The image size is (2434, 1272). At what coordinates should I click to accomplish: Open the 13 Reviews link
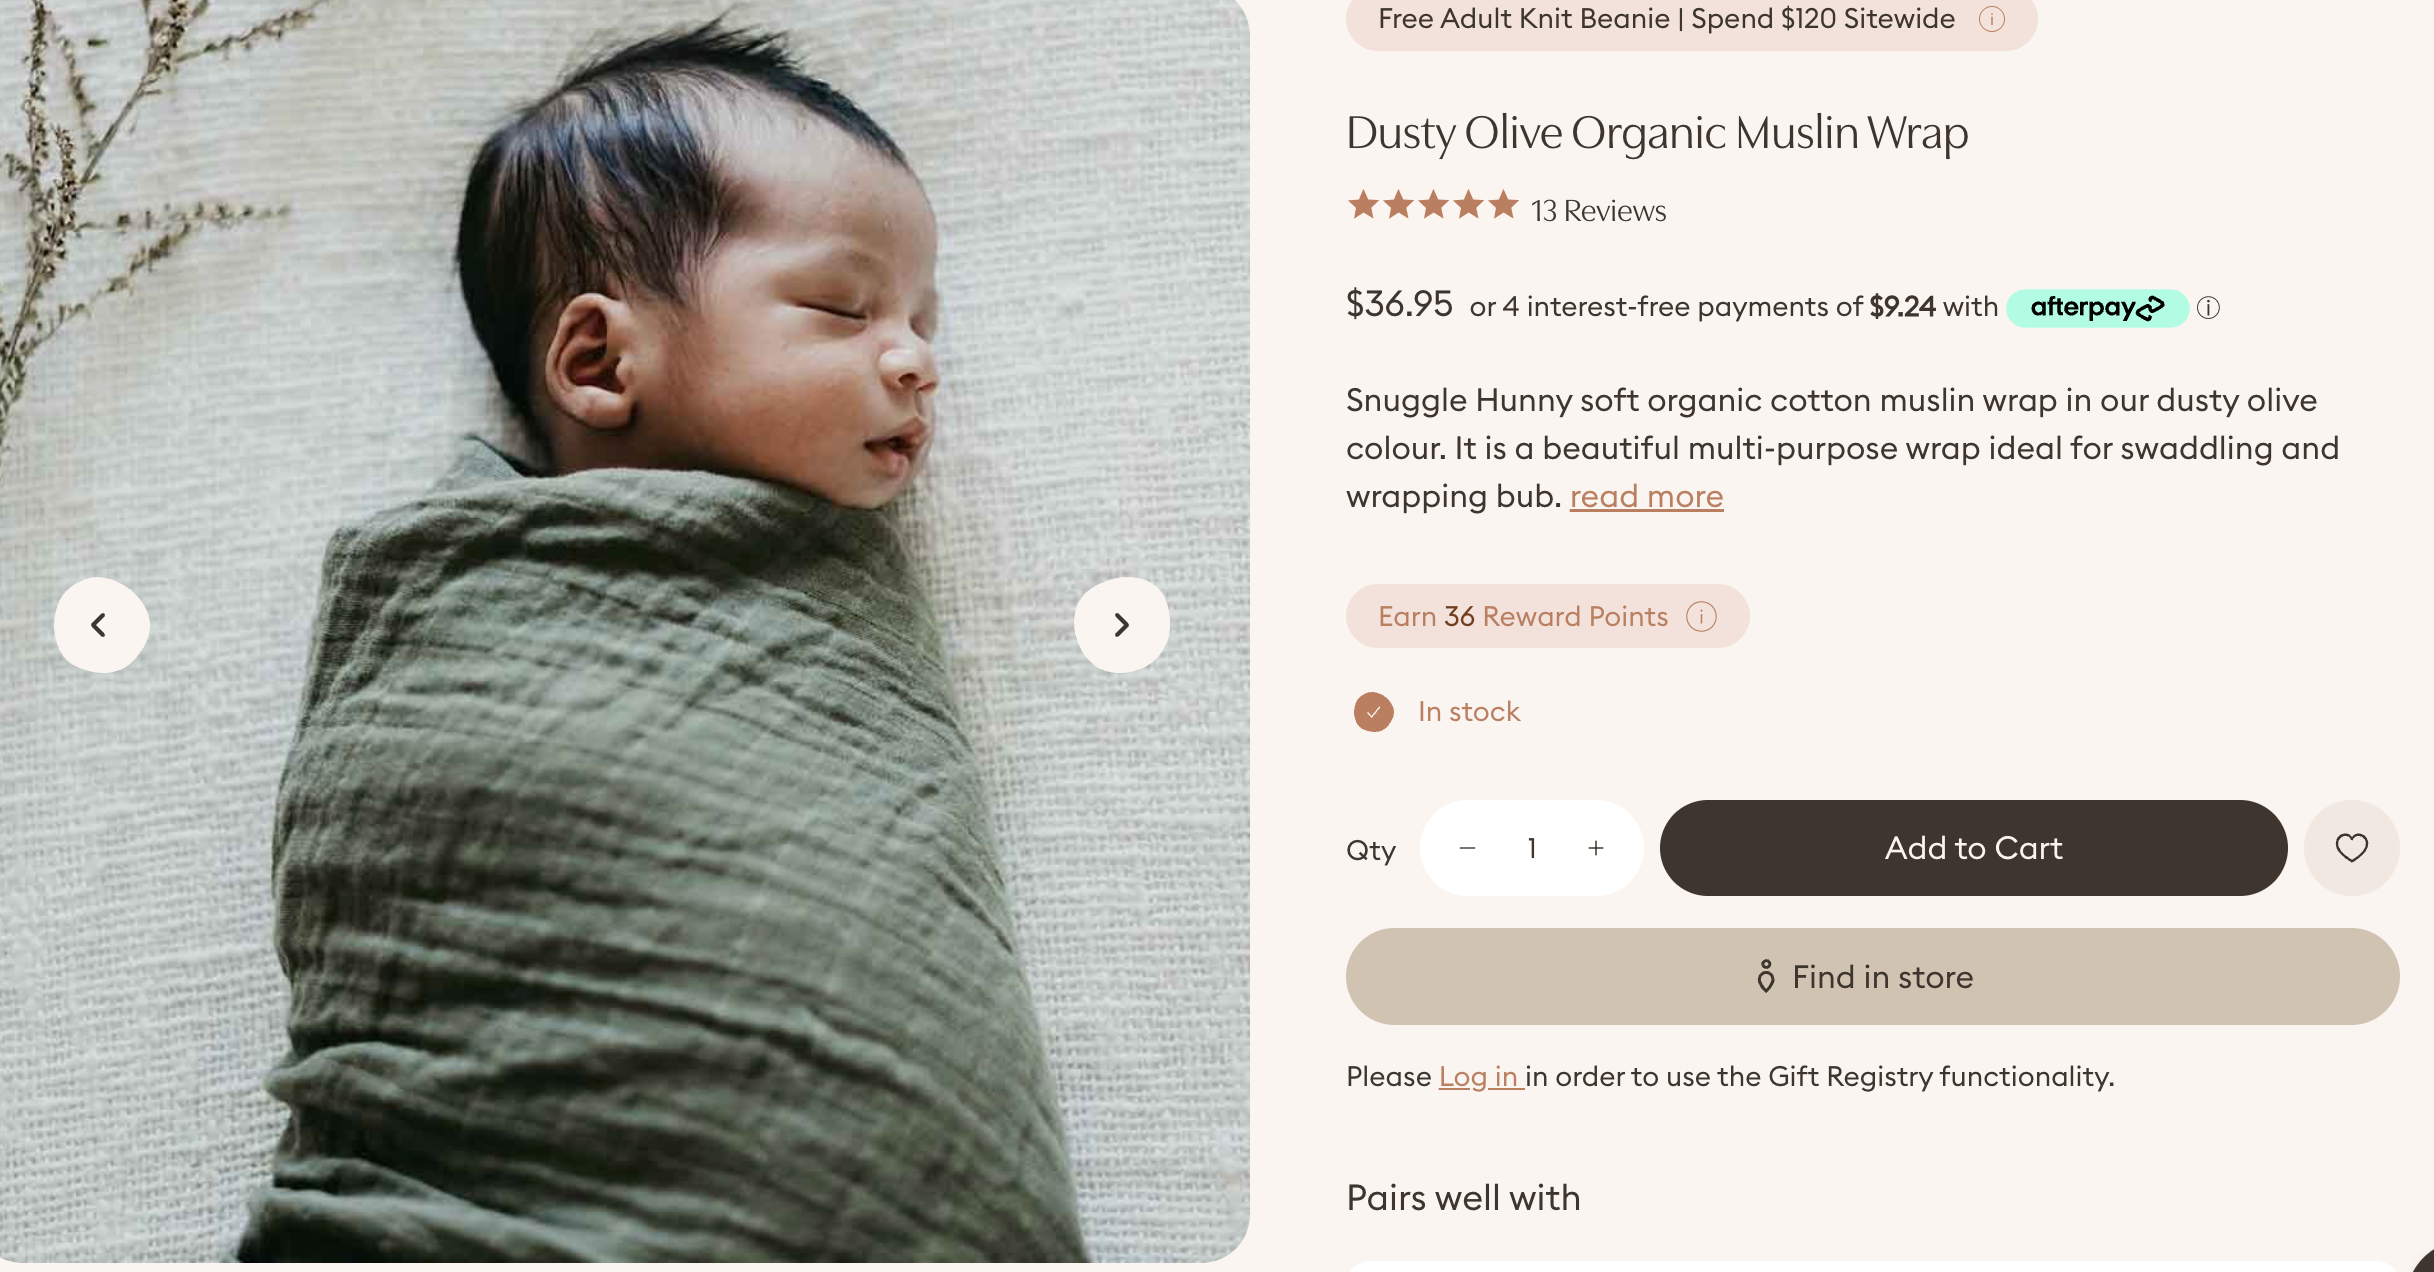(1598, 211)
